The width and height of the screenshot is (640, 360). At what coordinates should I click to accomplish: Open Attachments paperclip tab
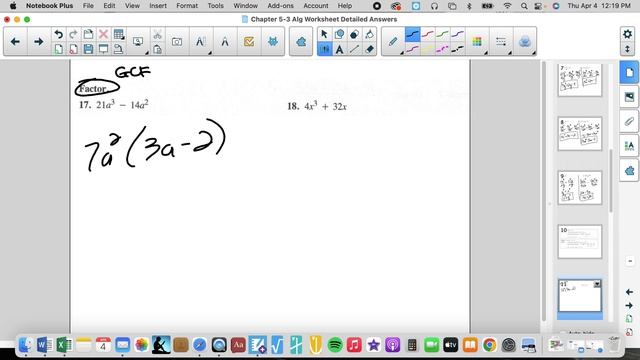[x=629, y=121]
